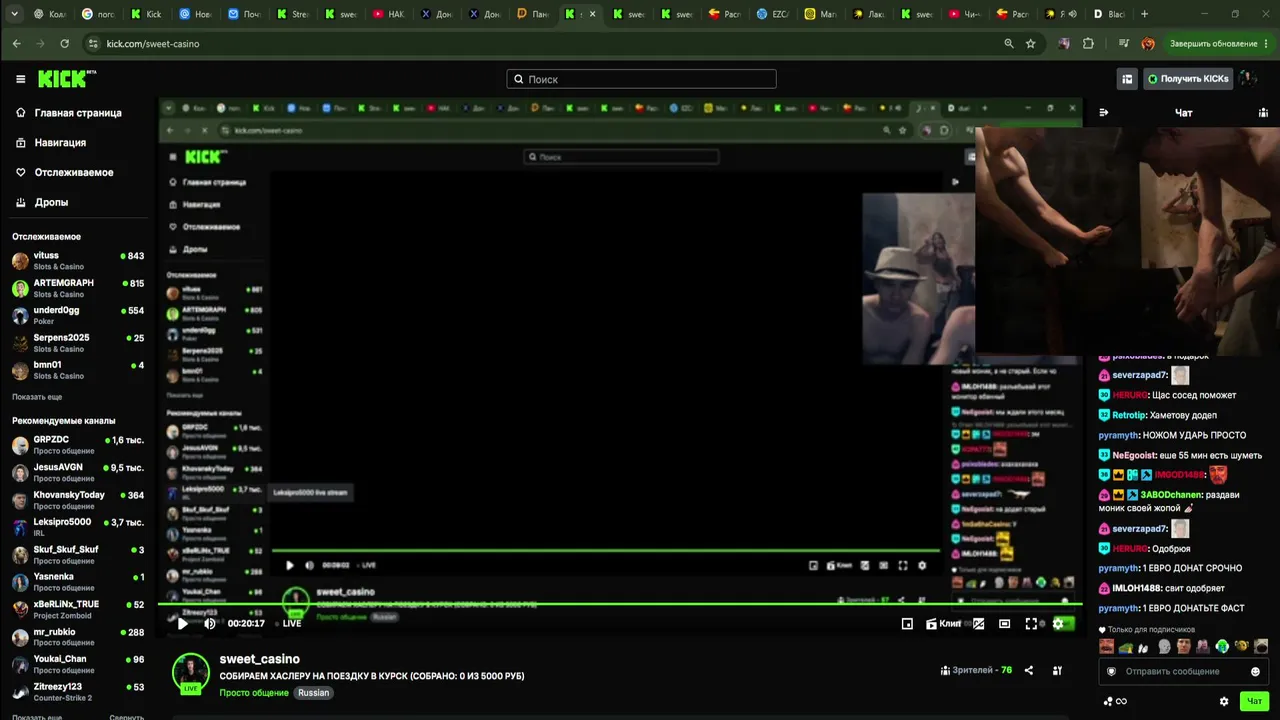
Task: Toggle picture-in-picture mini player icon
Action: pos(907,623)
